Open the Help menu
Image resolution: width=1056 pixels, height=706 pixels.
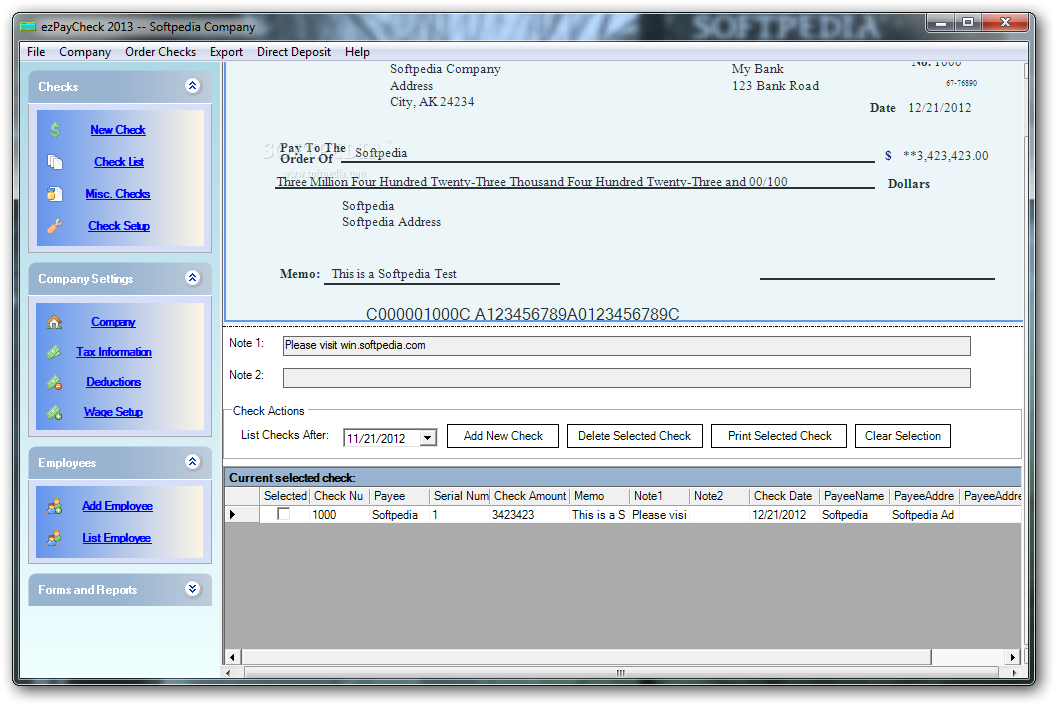pos(357,52)
